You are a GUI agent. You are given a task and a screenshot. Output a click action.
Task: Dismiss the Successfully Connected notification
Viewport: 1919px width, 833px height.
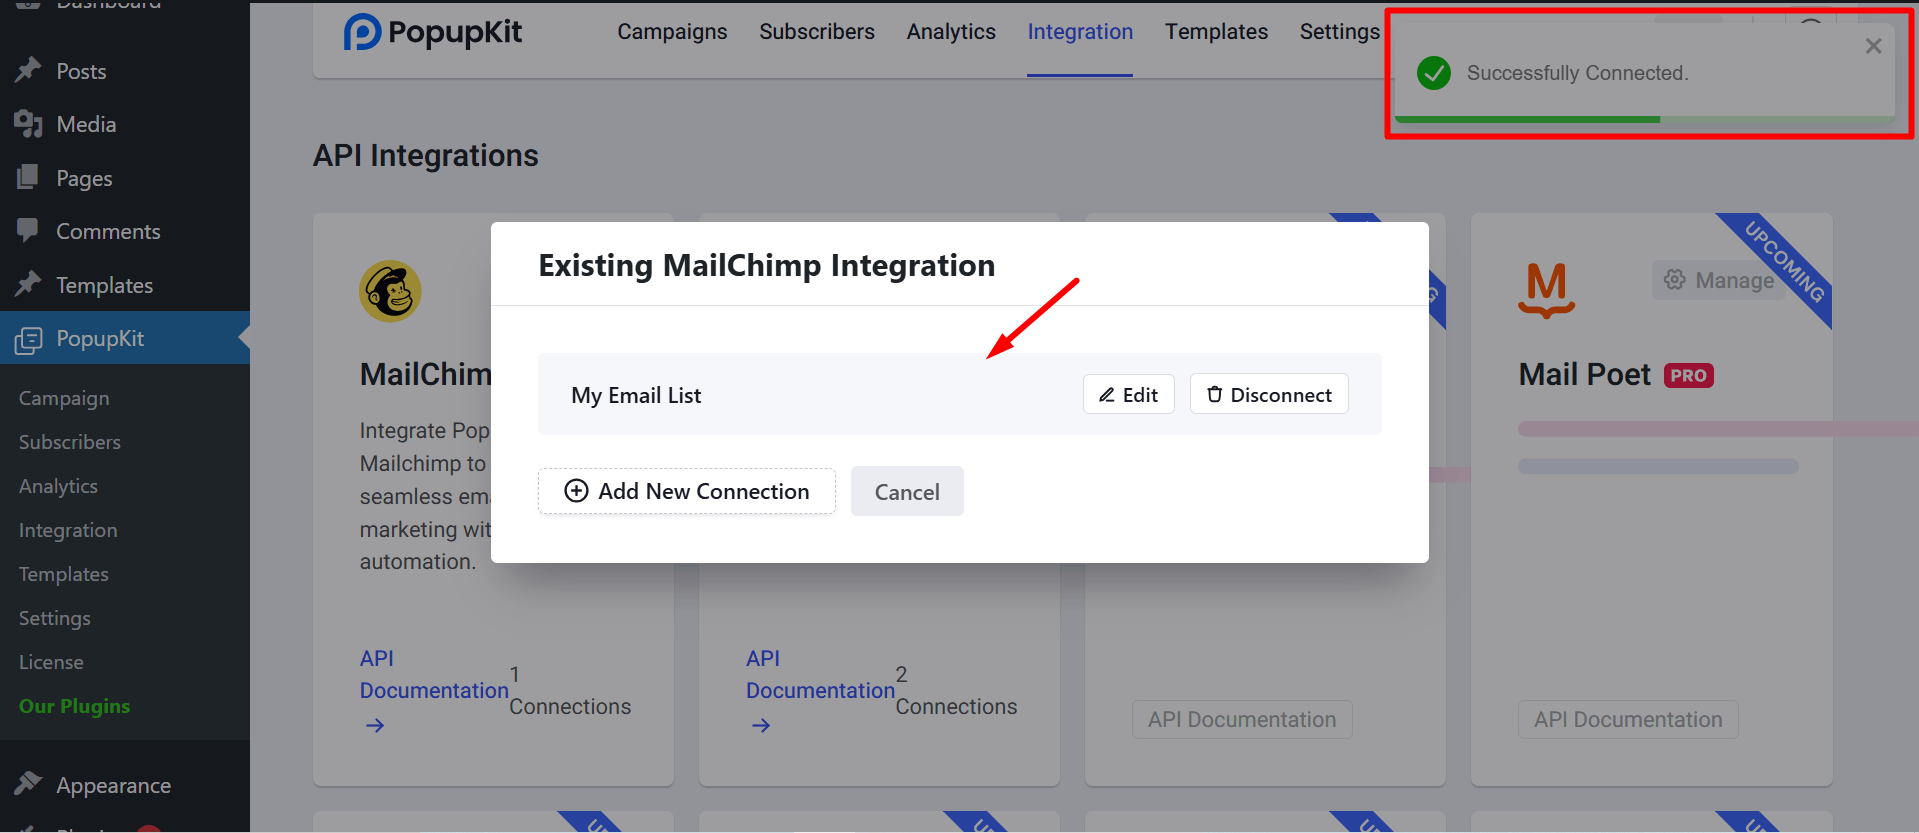click(1873, 46)
